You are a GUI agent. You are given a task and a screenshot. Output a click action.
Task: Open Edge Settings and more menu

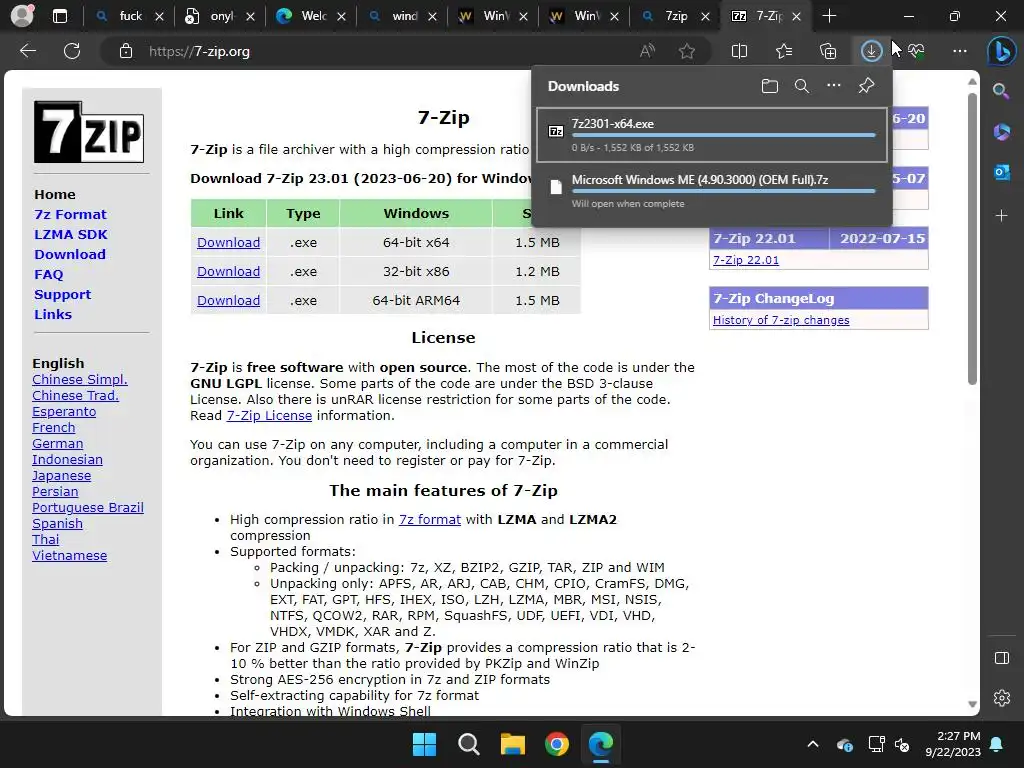959,51
